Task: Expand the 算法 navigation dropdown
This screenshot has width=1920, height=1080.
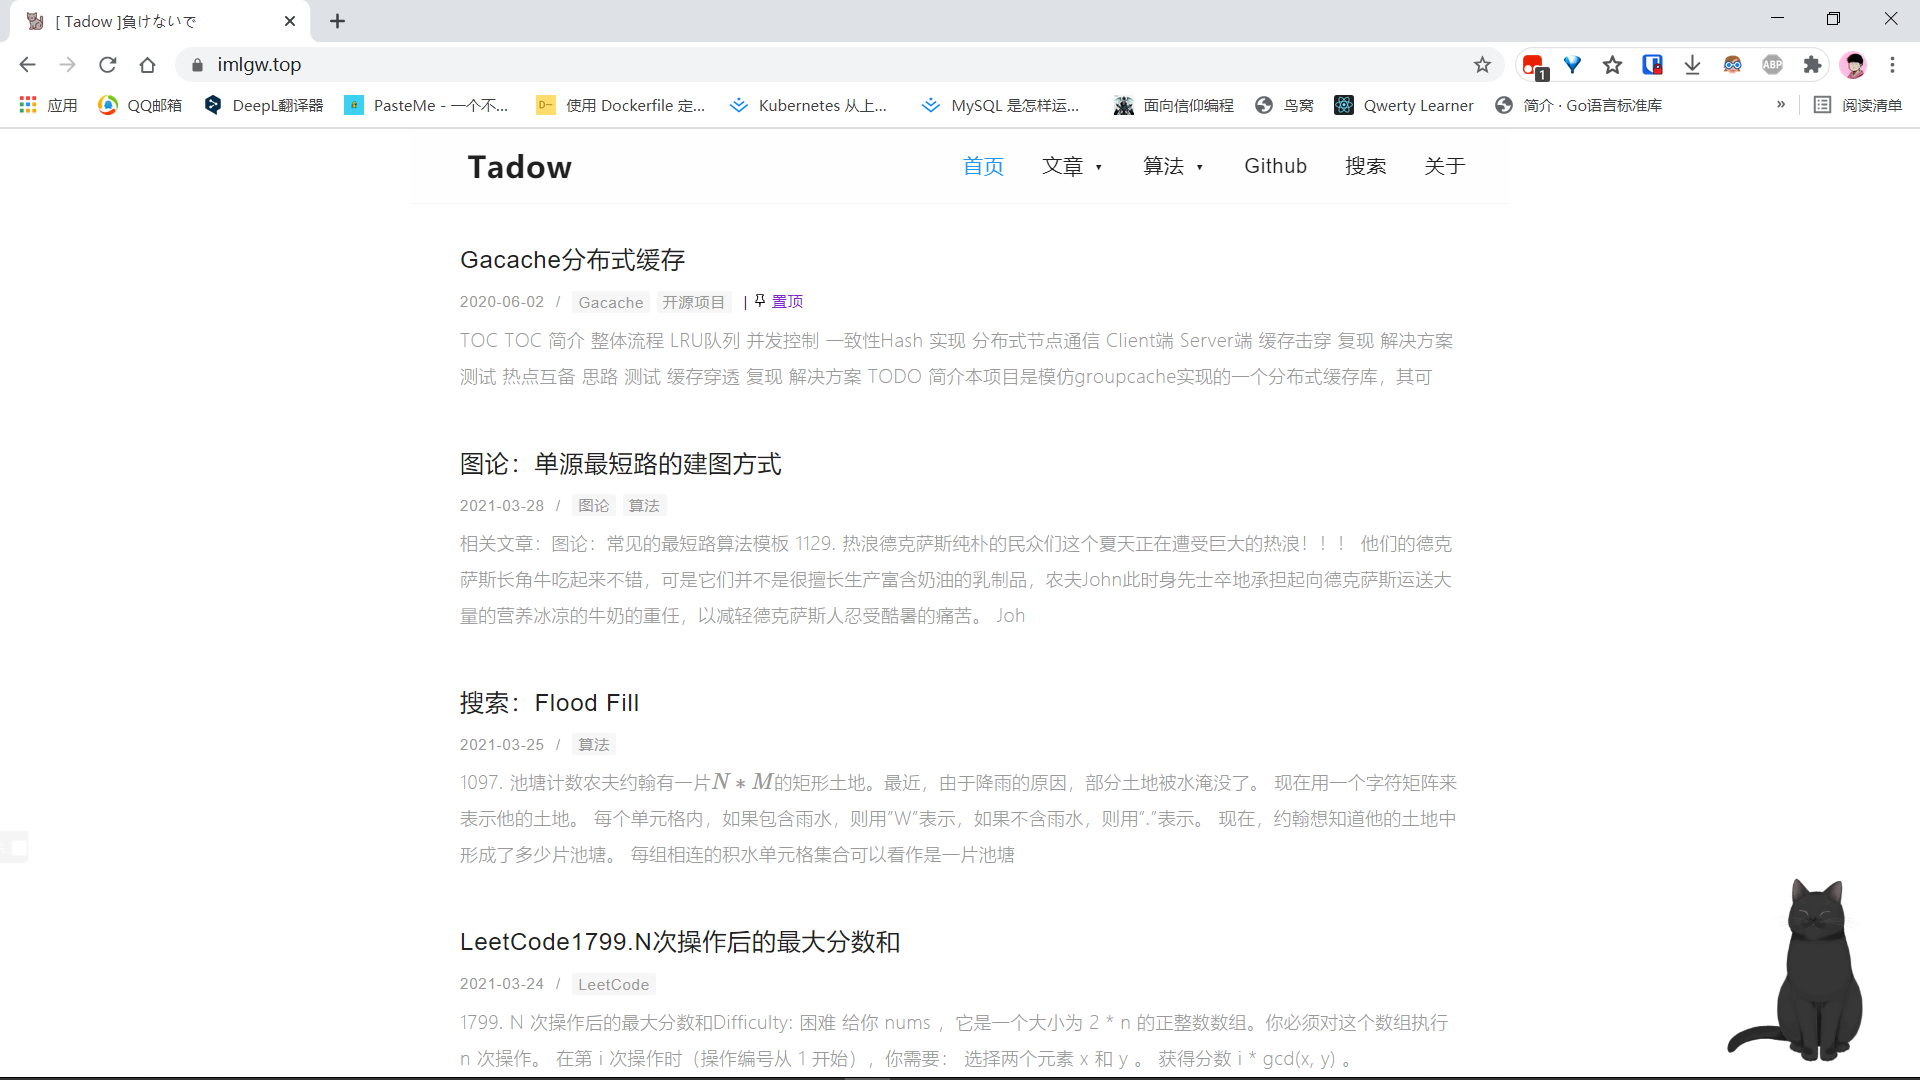Action: pyautogui.click(x=1172, y=166)
